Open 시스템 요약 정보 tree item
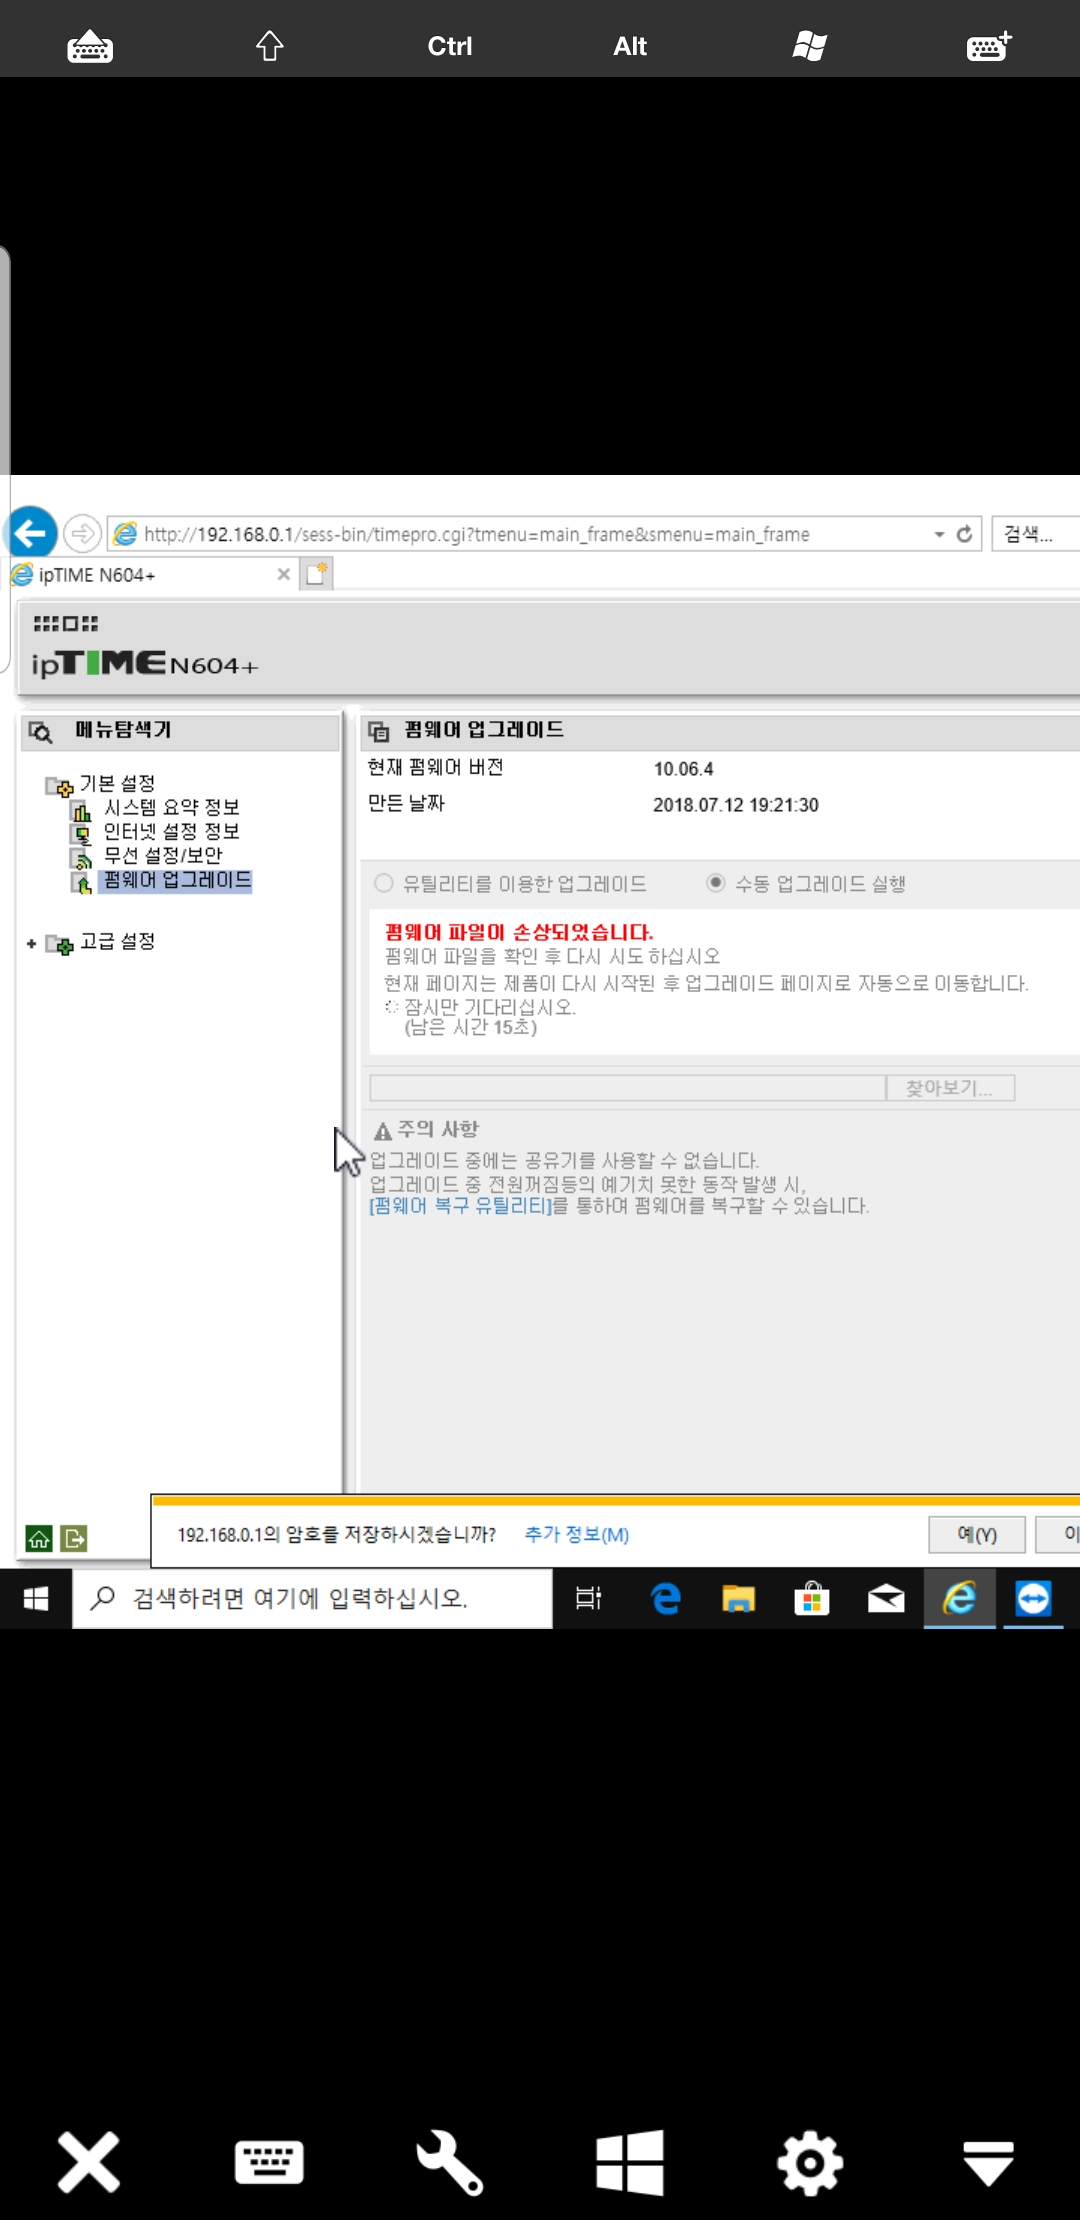This screenshot has width=1080, height=2220. tap(172, 807)
